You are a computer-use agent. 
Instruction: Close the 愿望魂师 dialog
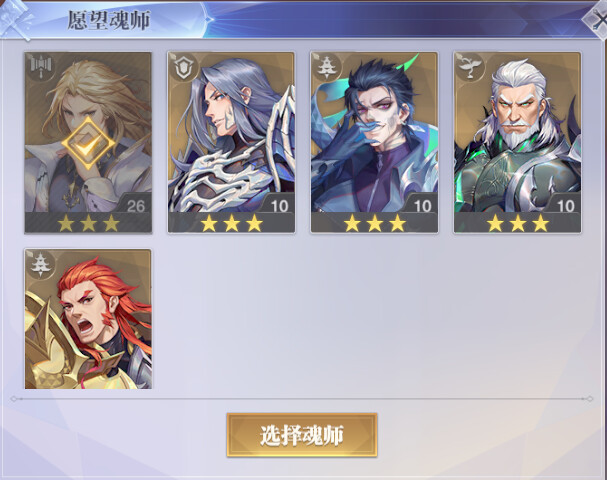pos(597,20)
